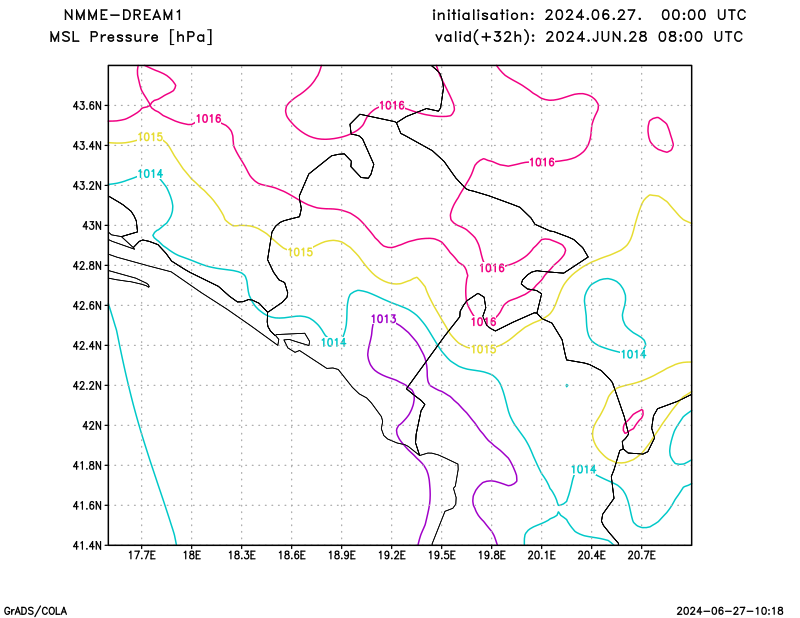This screenshot has height=618, width=800.
Task: Click the 1016 label on the 20.1E meridian
Action: (542, 162)
